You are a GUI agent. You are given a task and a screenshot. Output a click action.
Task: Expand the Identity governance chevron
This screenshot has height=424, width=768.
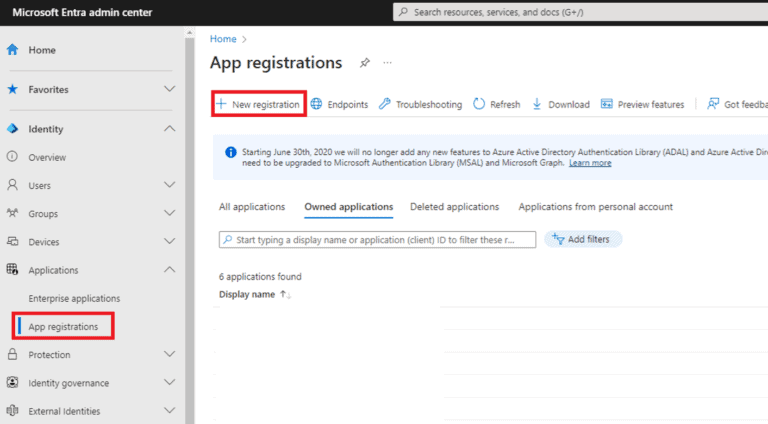coord(169,382)
